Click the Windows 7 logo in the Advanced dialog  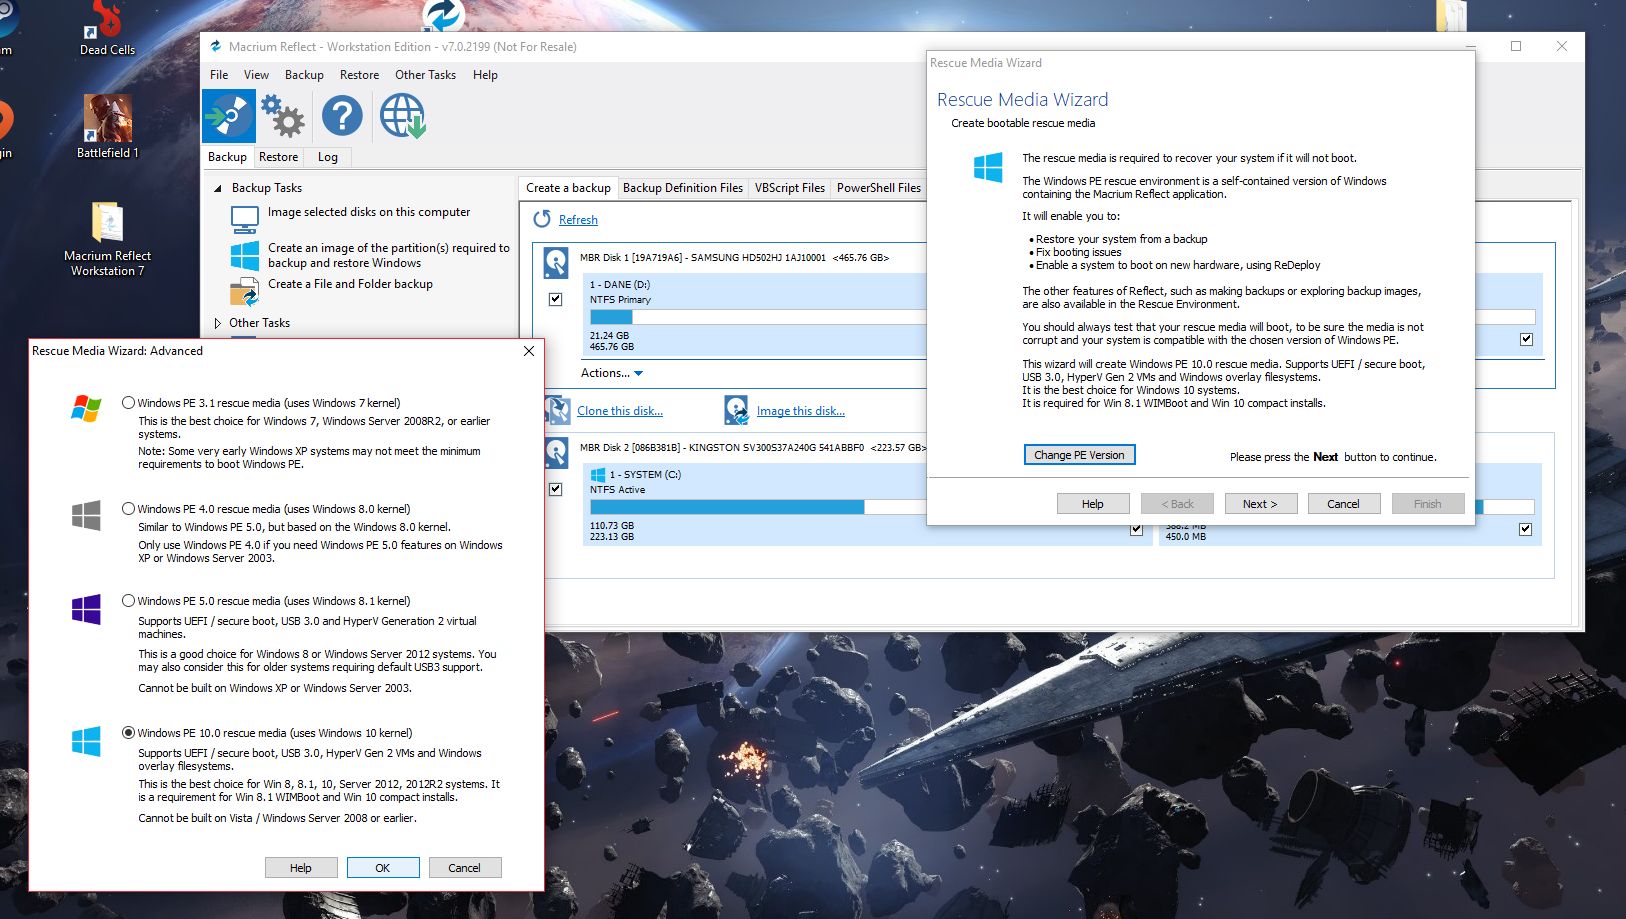click(86, 407)
